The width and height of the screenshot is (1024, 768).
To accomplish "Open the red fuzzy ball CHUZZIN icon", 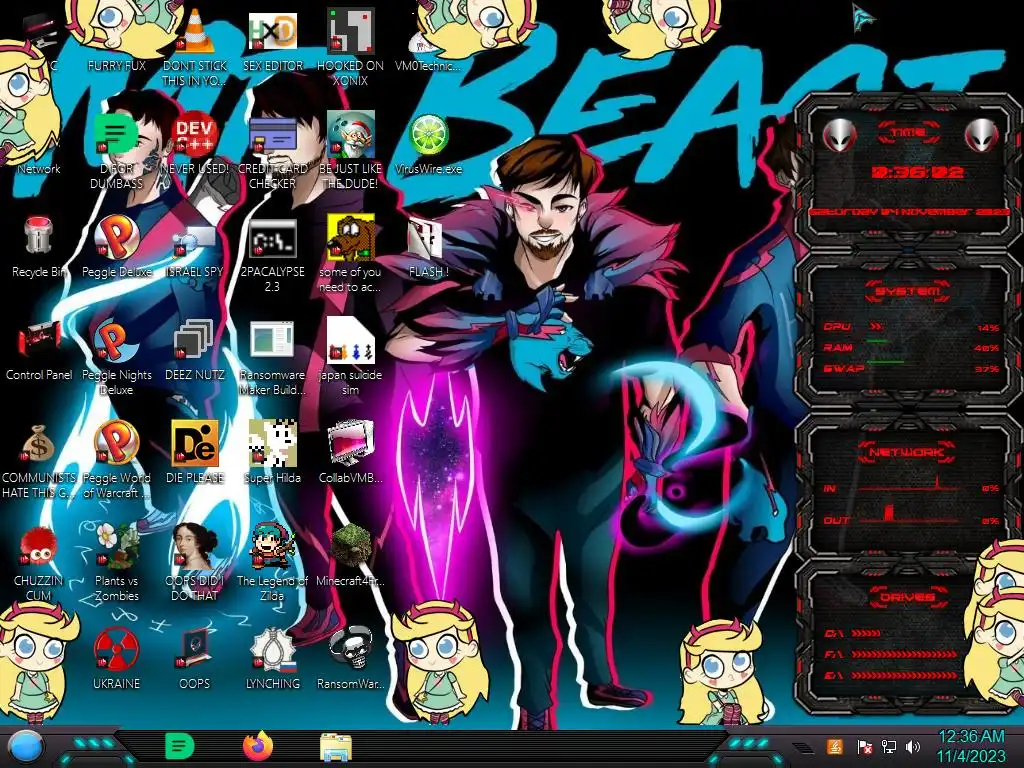I will tap(39, 546).
